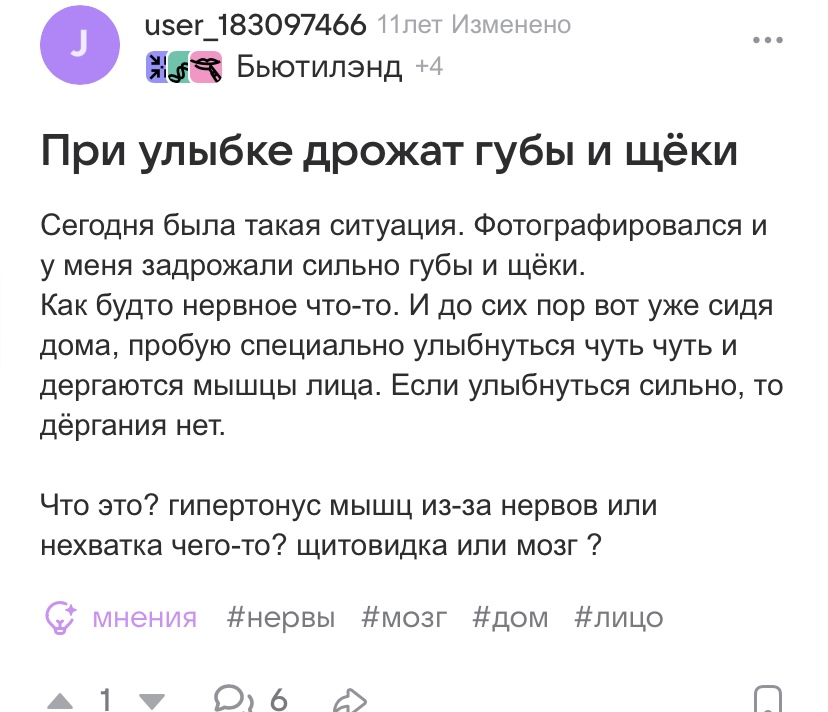Open the #нервы hashtag
This screenshot has height=712, width=828.
point(281,617)
